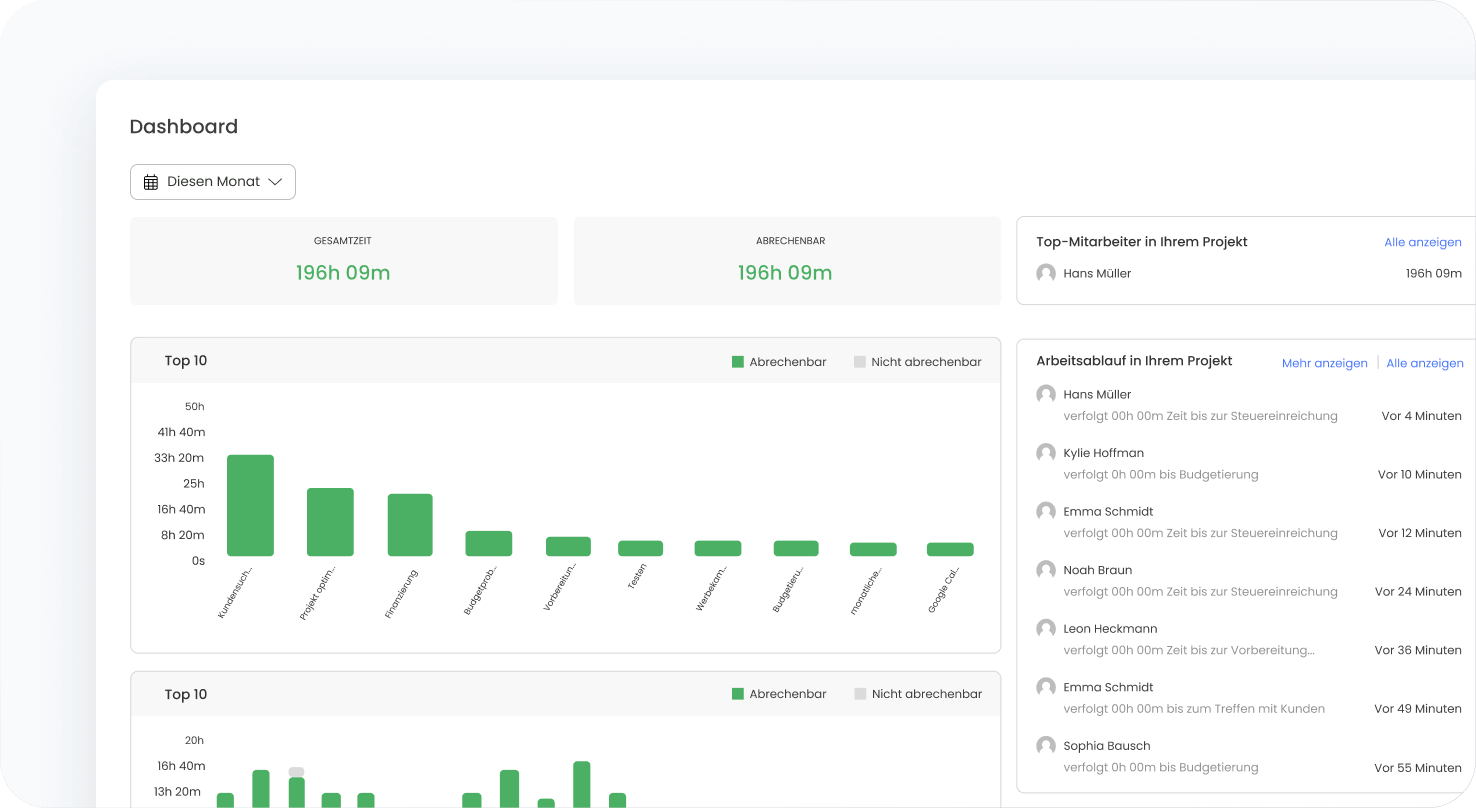1476x808 pixels.
Task: Click the calendar icon in date filter
Action: 151,182
